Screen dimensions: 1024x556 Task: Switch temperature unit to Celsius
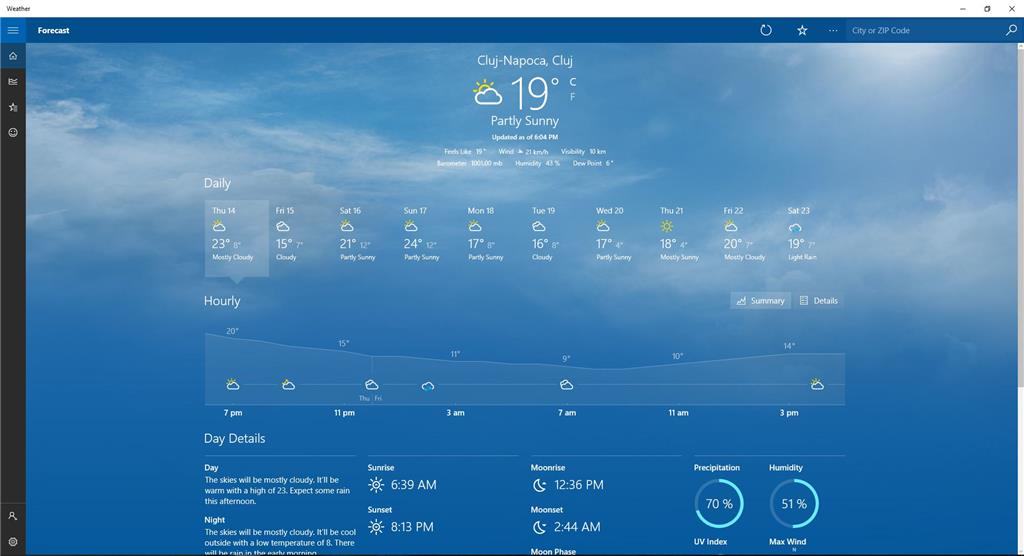[x=573, y=82]
